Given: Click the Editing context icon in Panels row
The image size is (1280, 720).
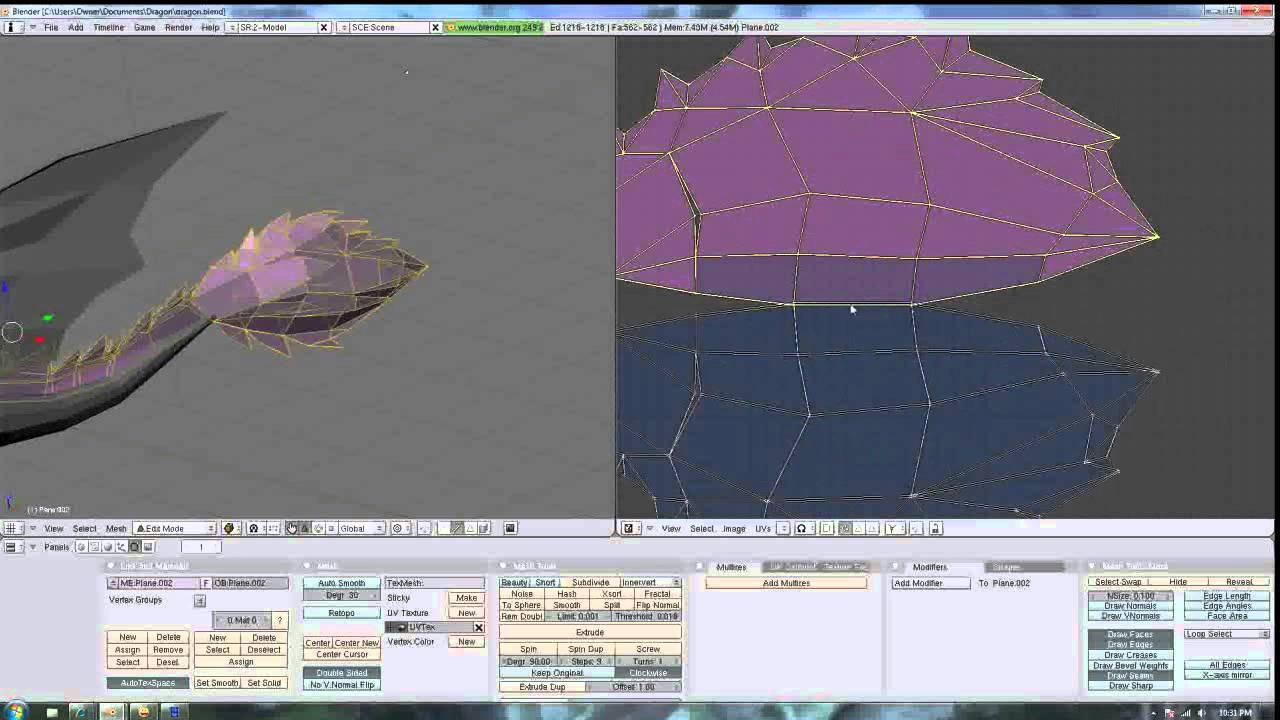Looking at the screenshot, I should [x=135, y=547].
